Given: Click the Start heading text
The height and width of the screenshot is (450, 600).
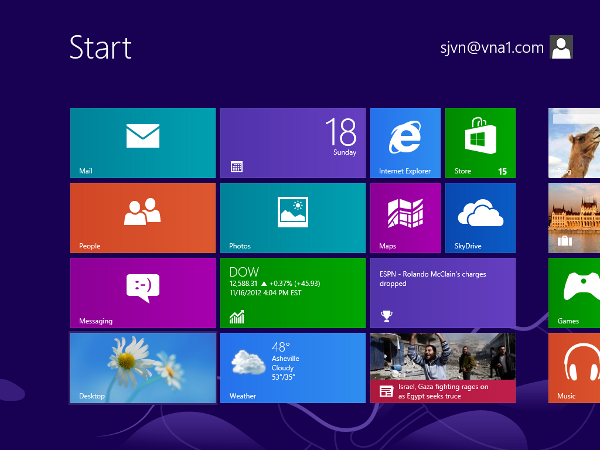Looking at the screenshot, I should pyautogui.click(x=101, y=47).
